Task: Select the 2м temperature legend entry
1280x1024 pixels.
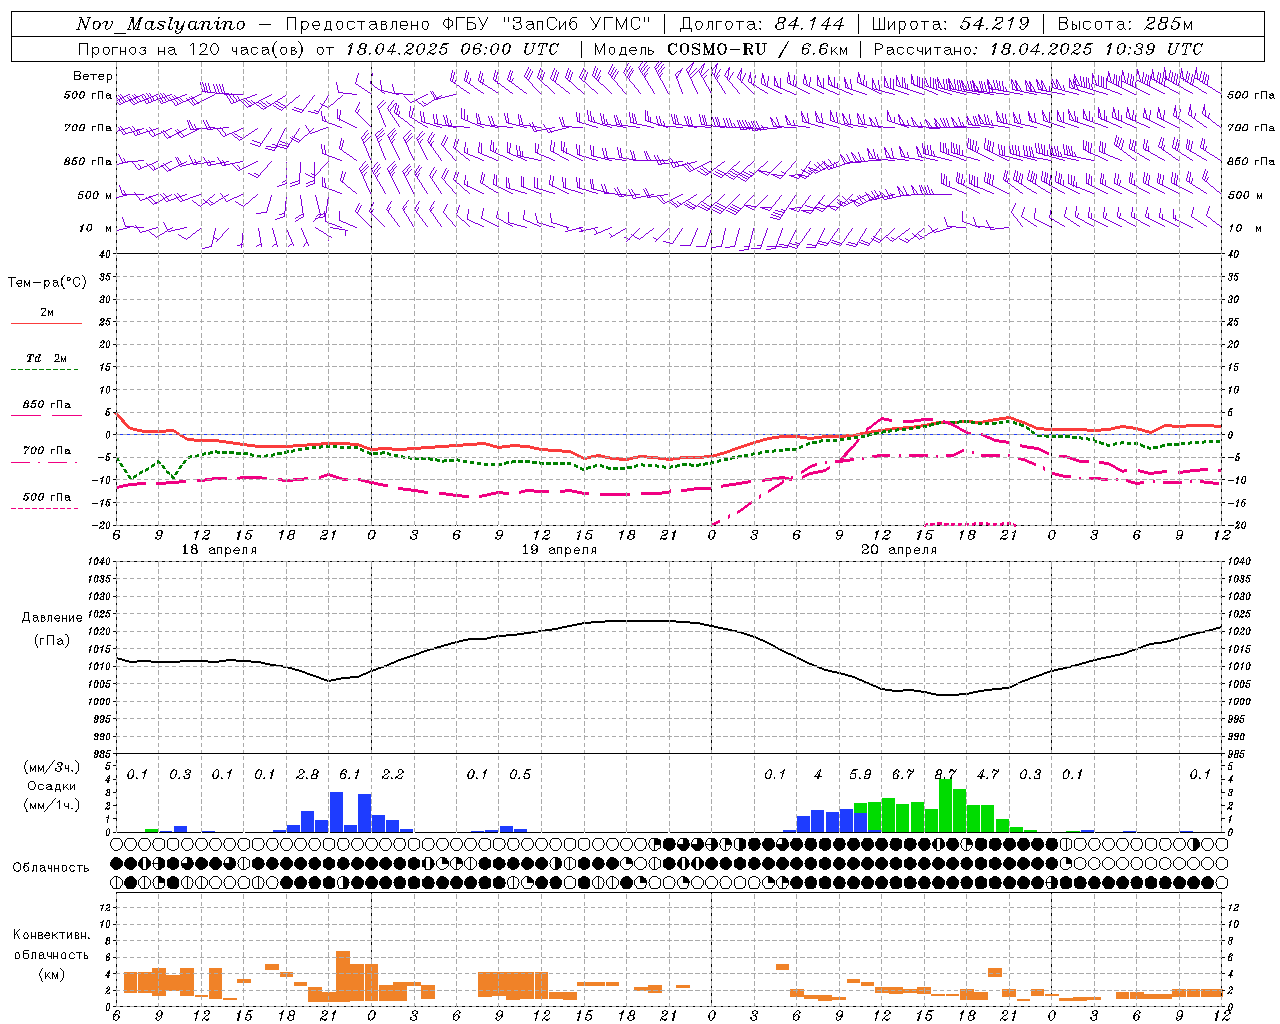Action: (x=47, y=313)
